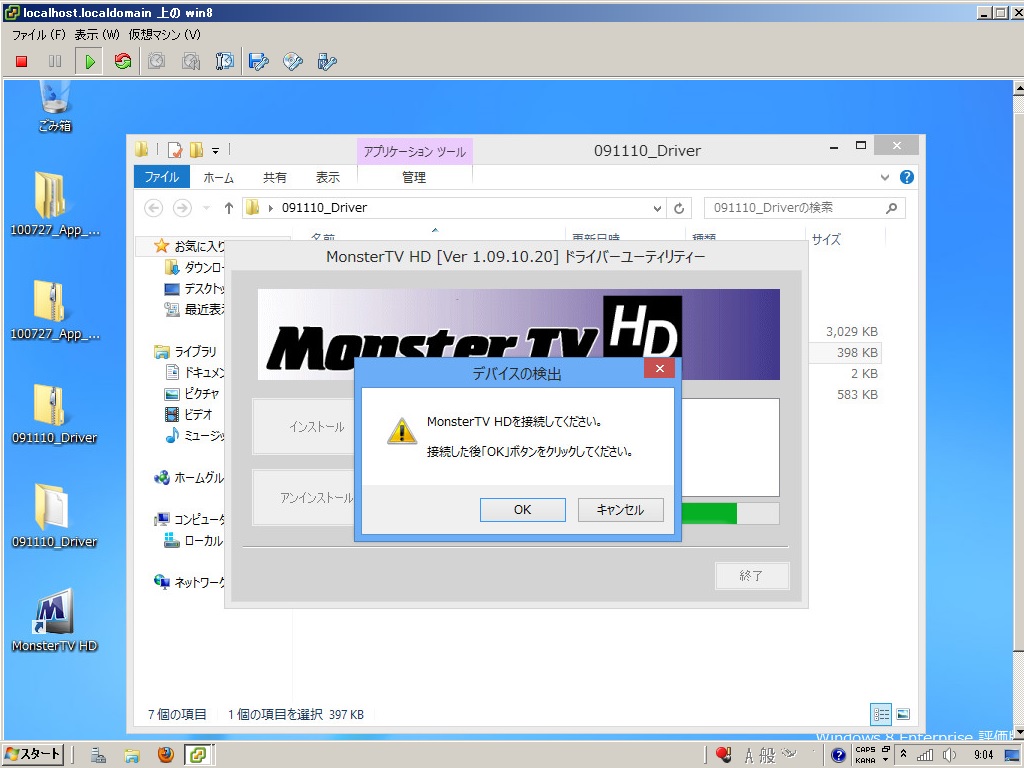The image size is (1024, 768).
Task: Click the blue ファイル tab in Explorer ribbon
Action: tap(161, 177)
